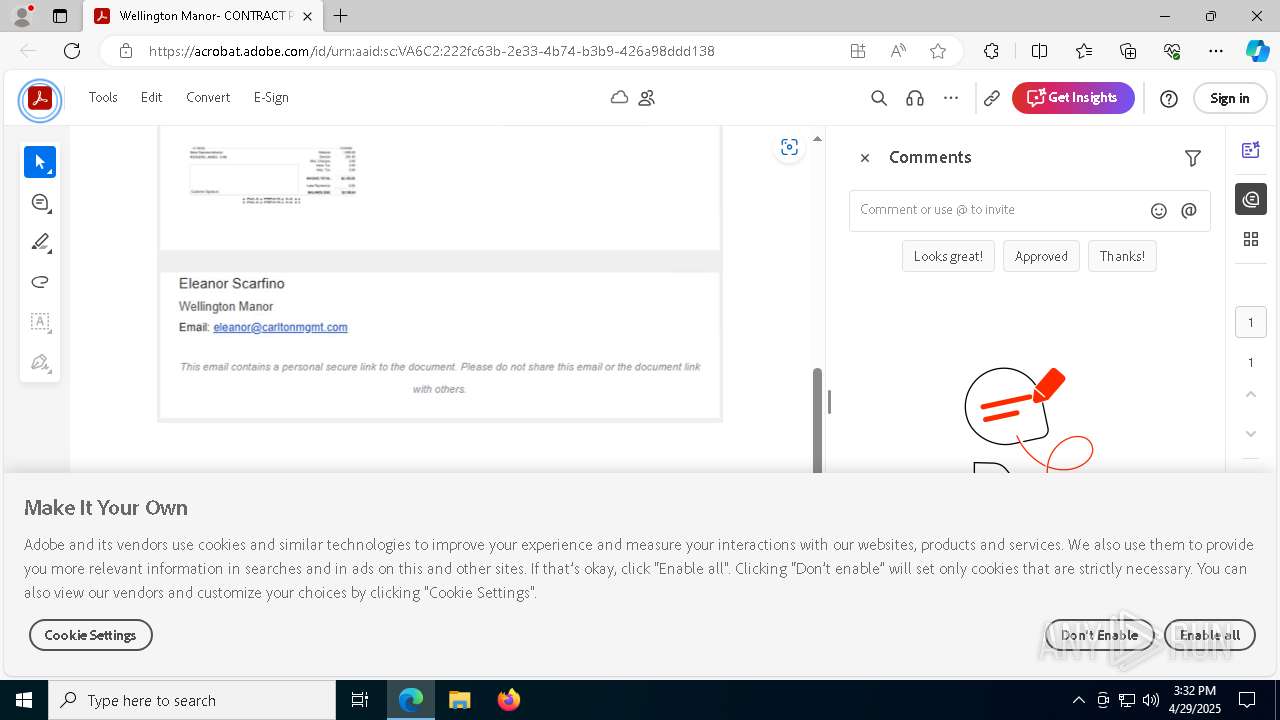Open the fill and sign pen tool

pos(40,362)
